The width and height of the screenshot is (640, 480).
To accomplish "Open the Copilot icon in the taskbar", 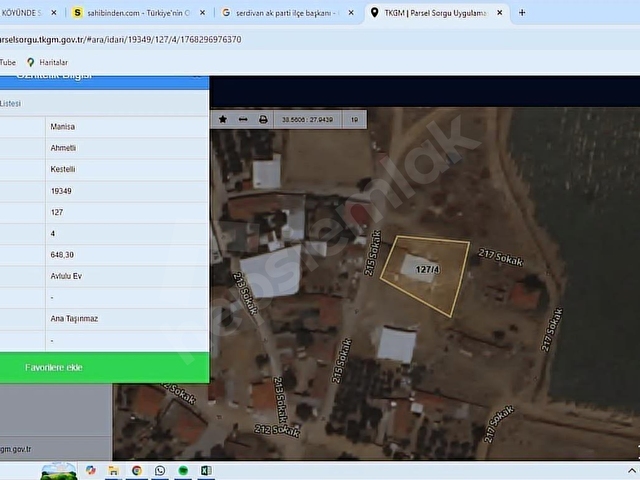I will point(91,470).
